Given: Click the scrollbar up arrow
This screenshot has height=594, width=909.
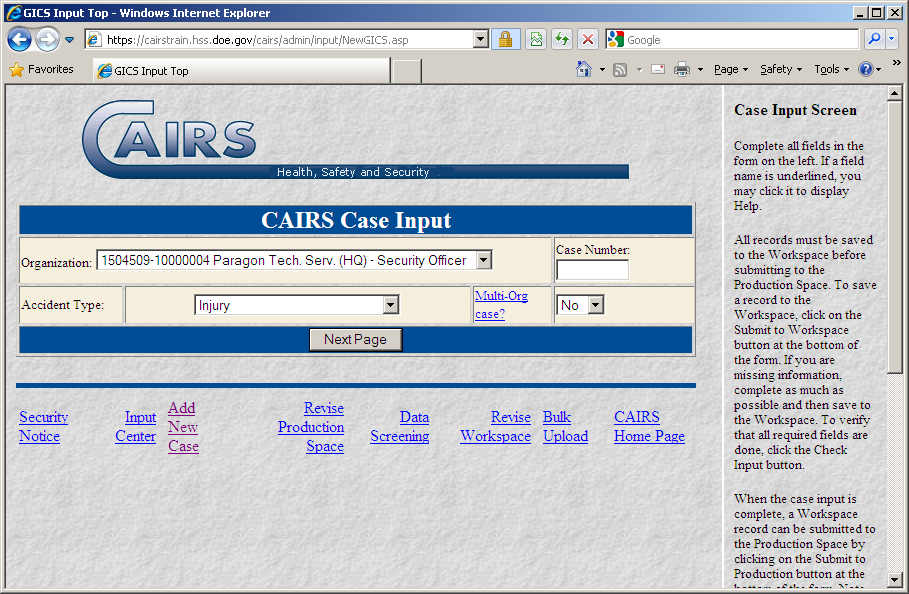Looking at the screenshot, I should (x=895, y=93).
